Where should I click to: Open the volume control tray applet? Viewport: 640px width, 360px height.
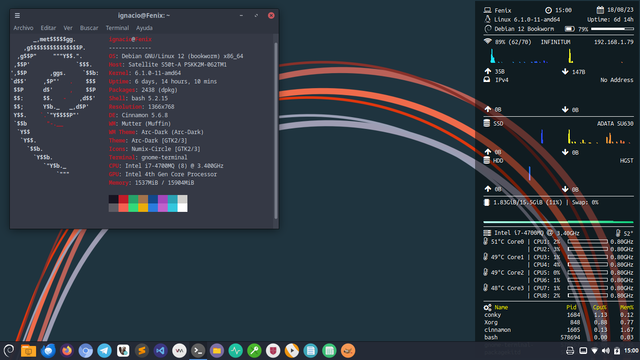click(606, 351)
